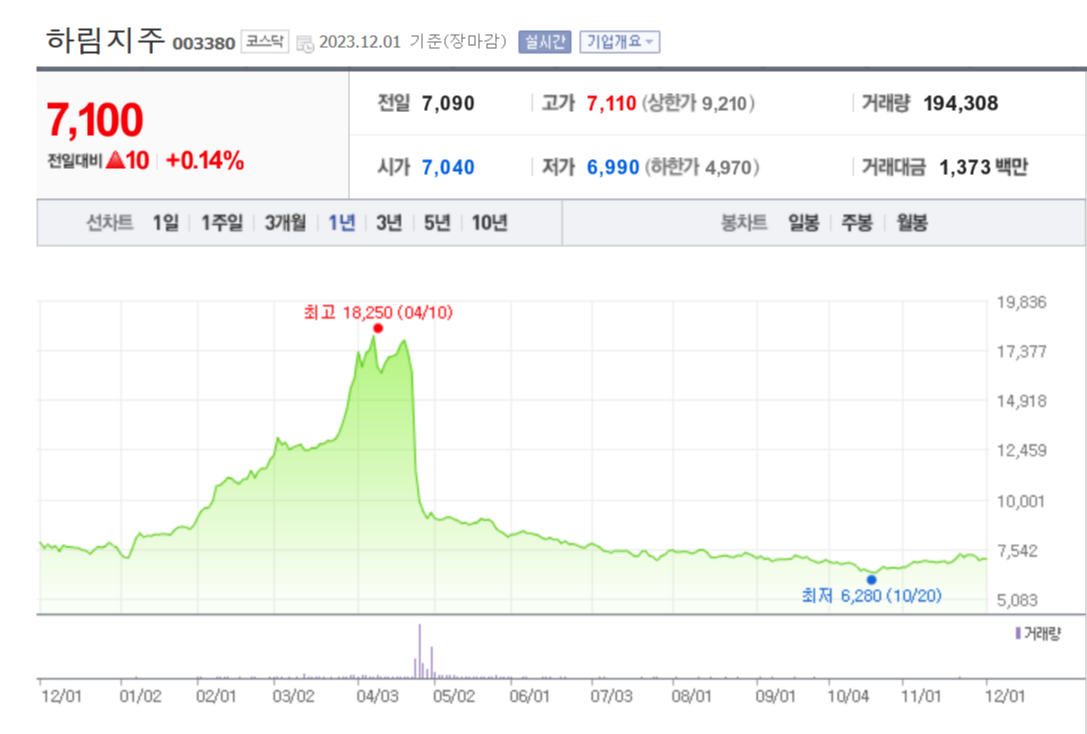Click the red up-triangle change indicator

pyautogui.click(x=116, y=161)
